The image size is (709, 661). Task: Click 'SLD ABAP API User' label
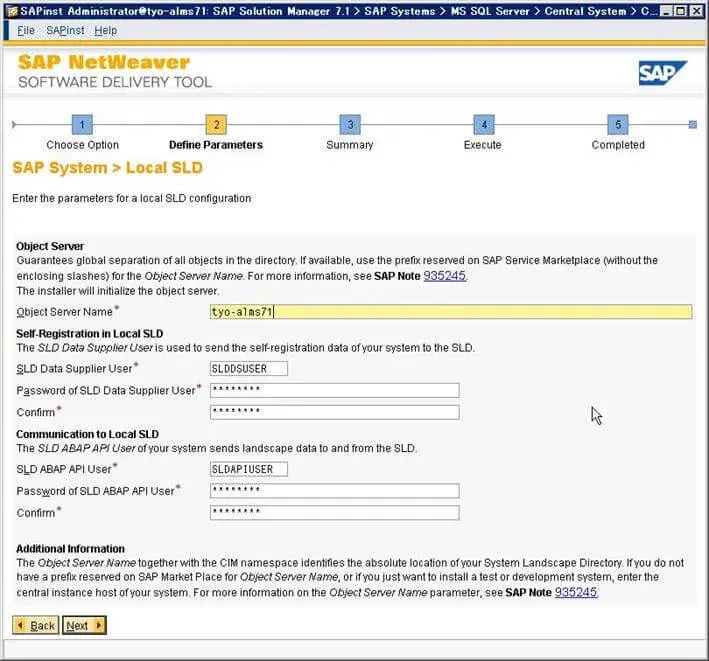coord(64,469)
